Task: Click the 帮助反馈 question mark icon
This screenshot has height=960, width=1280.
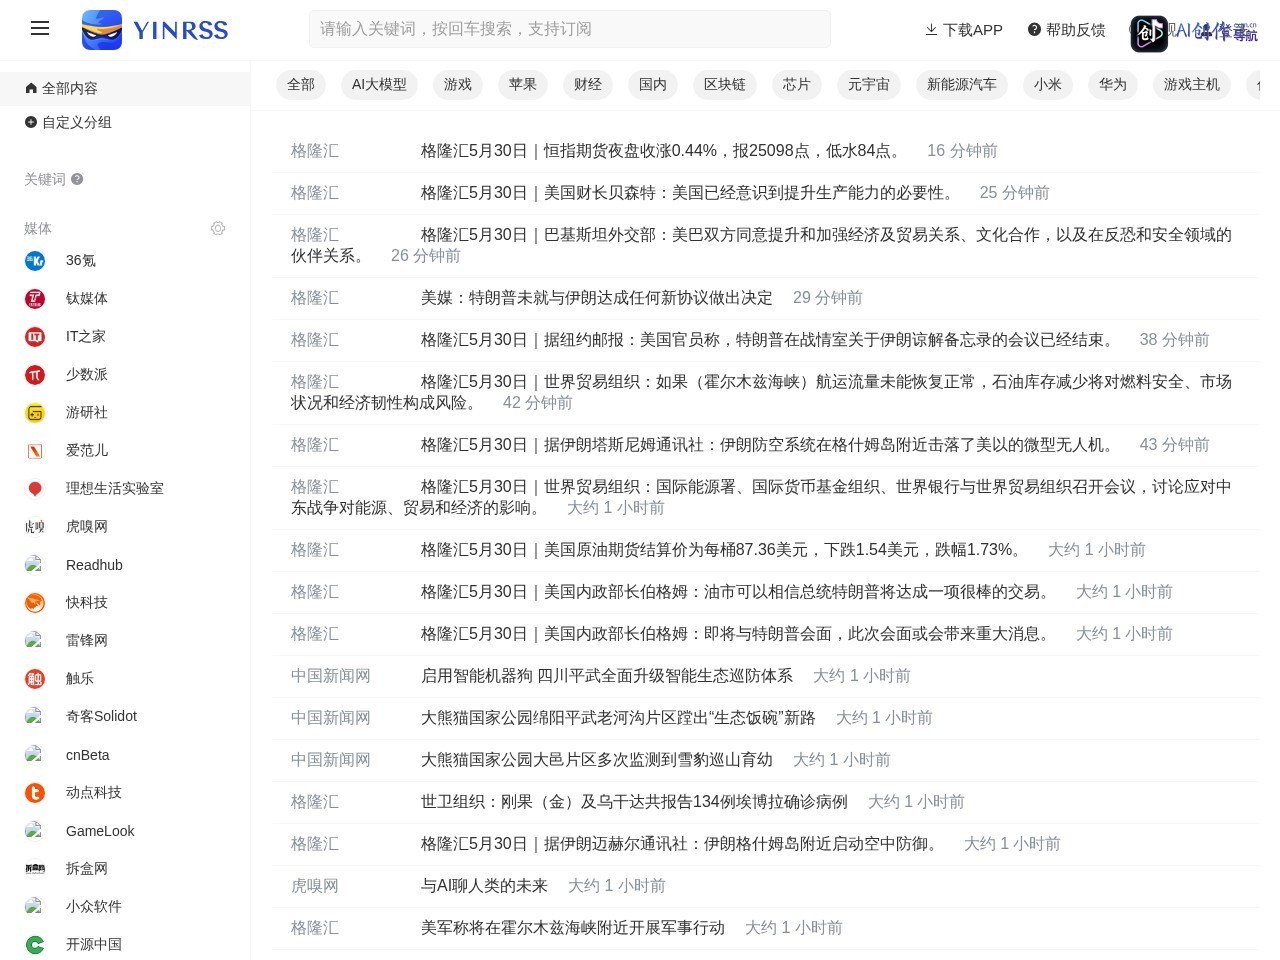Action: 1034,30
